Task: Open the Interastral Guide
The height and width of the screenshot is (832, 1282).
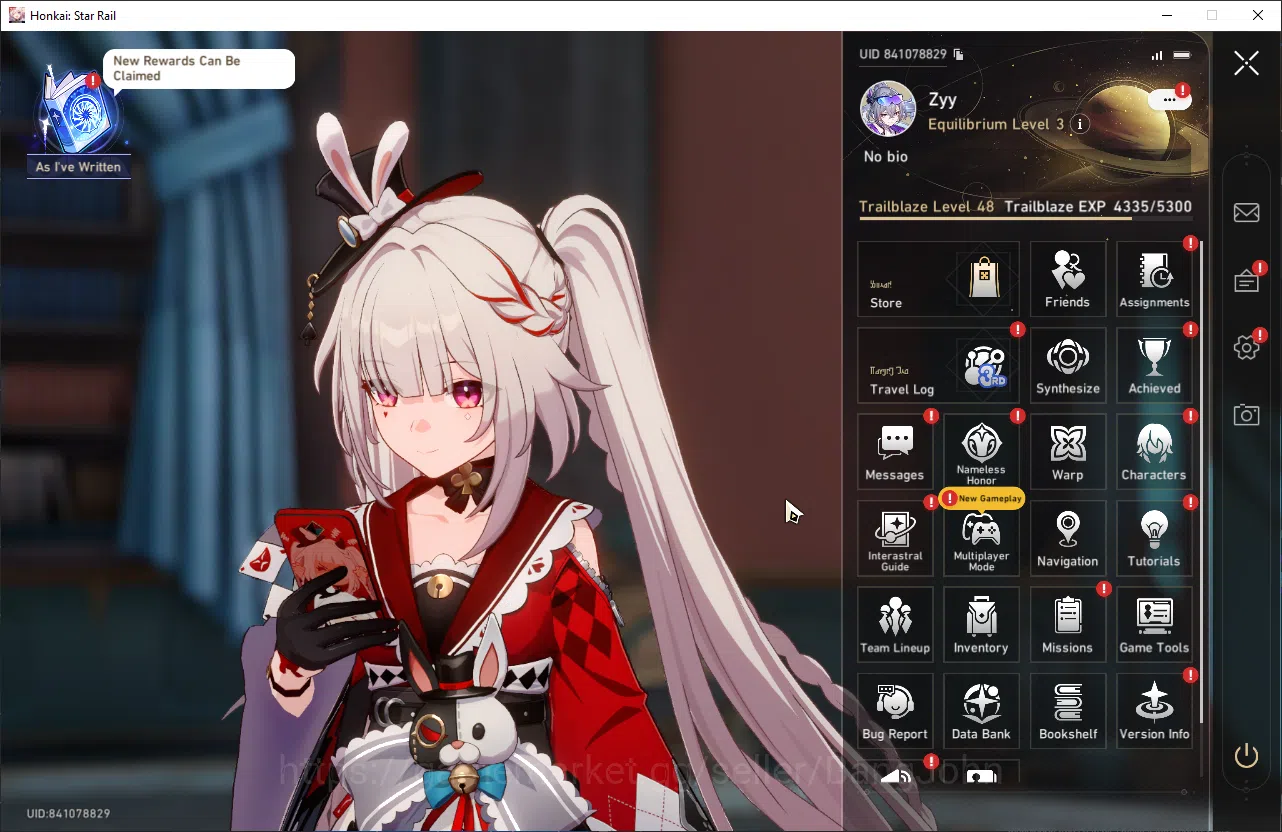Action: point(895,538)
